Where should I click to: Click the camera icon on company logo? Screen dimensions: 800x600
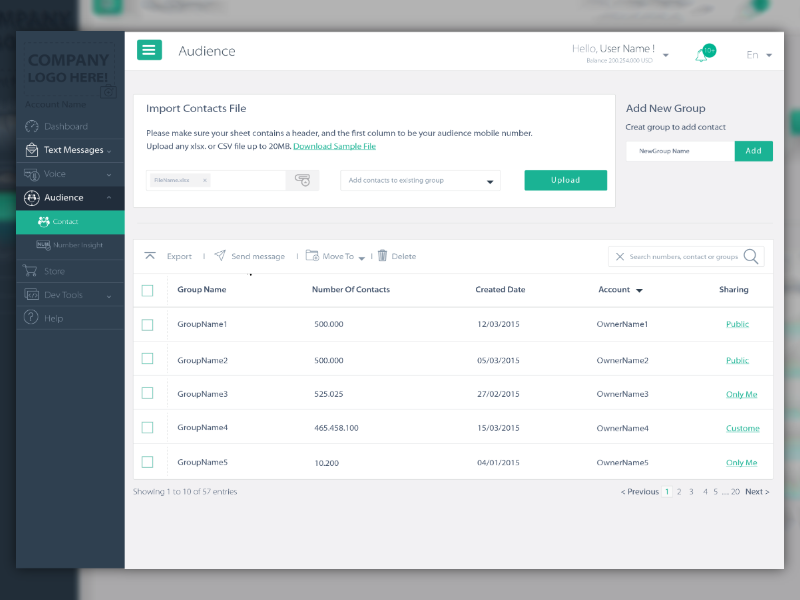(x=108, y=92)
